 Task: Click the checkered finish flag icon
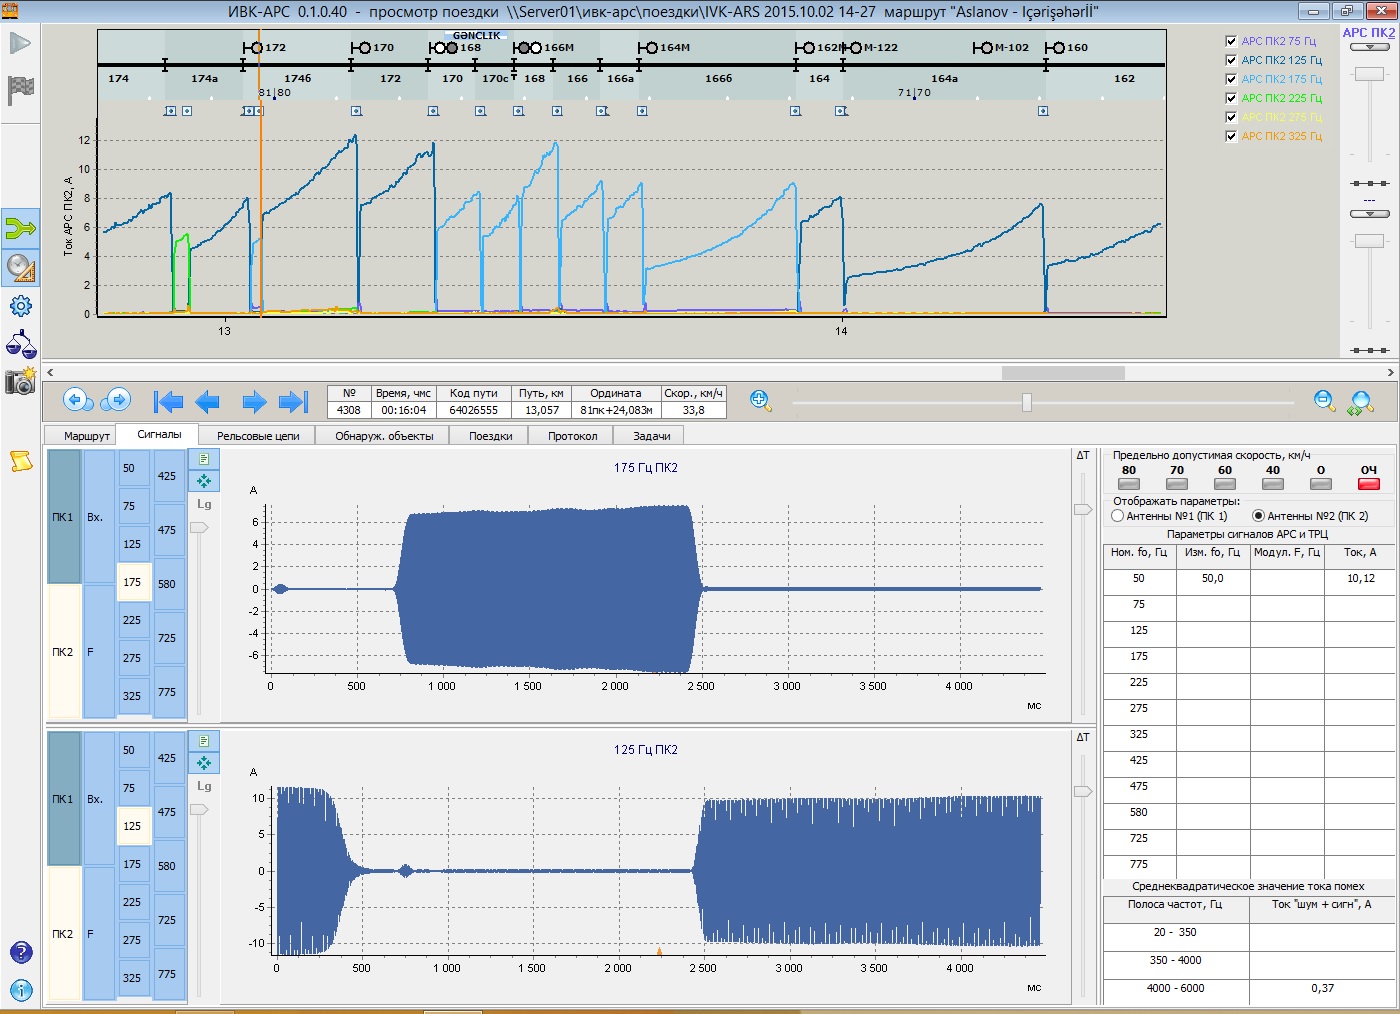click(x=20, y=89)
